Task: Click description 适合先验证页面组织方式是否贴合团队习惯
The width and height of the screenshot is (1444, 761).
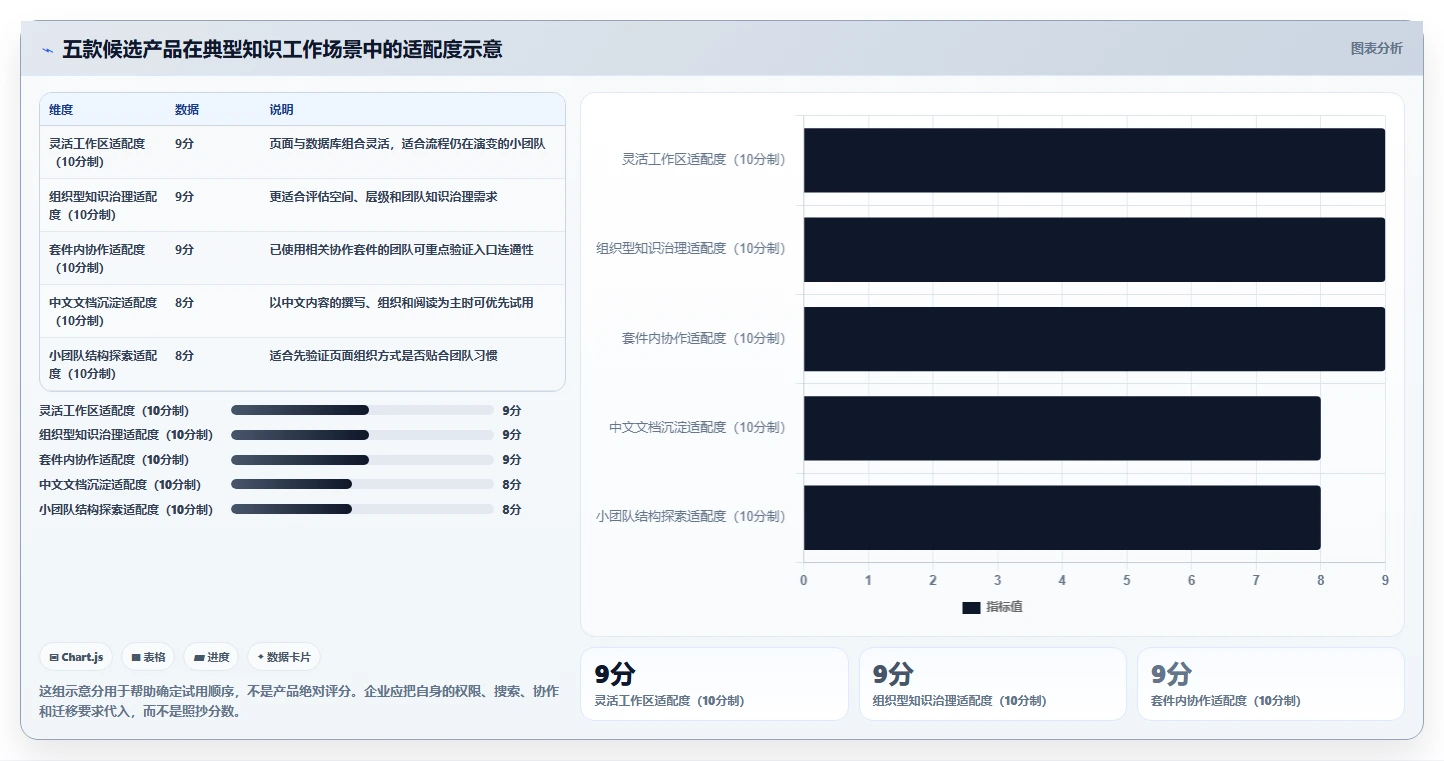Action: pyautogui.click(x=383, y=356)
